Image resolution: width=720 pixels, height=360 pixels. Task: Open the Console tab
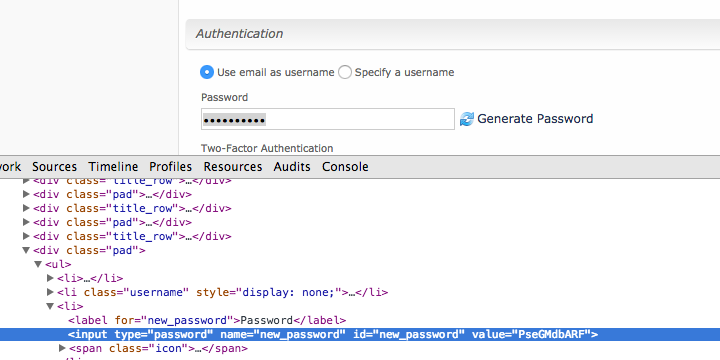[x=345, y=167]
